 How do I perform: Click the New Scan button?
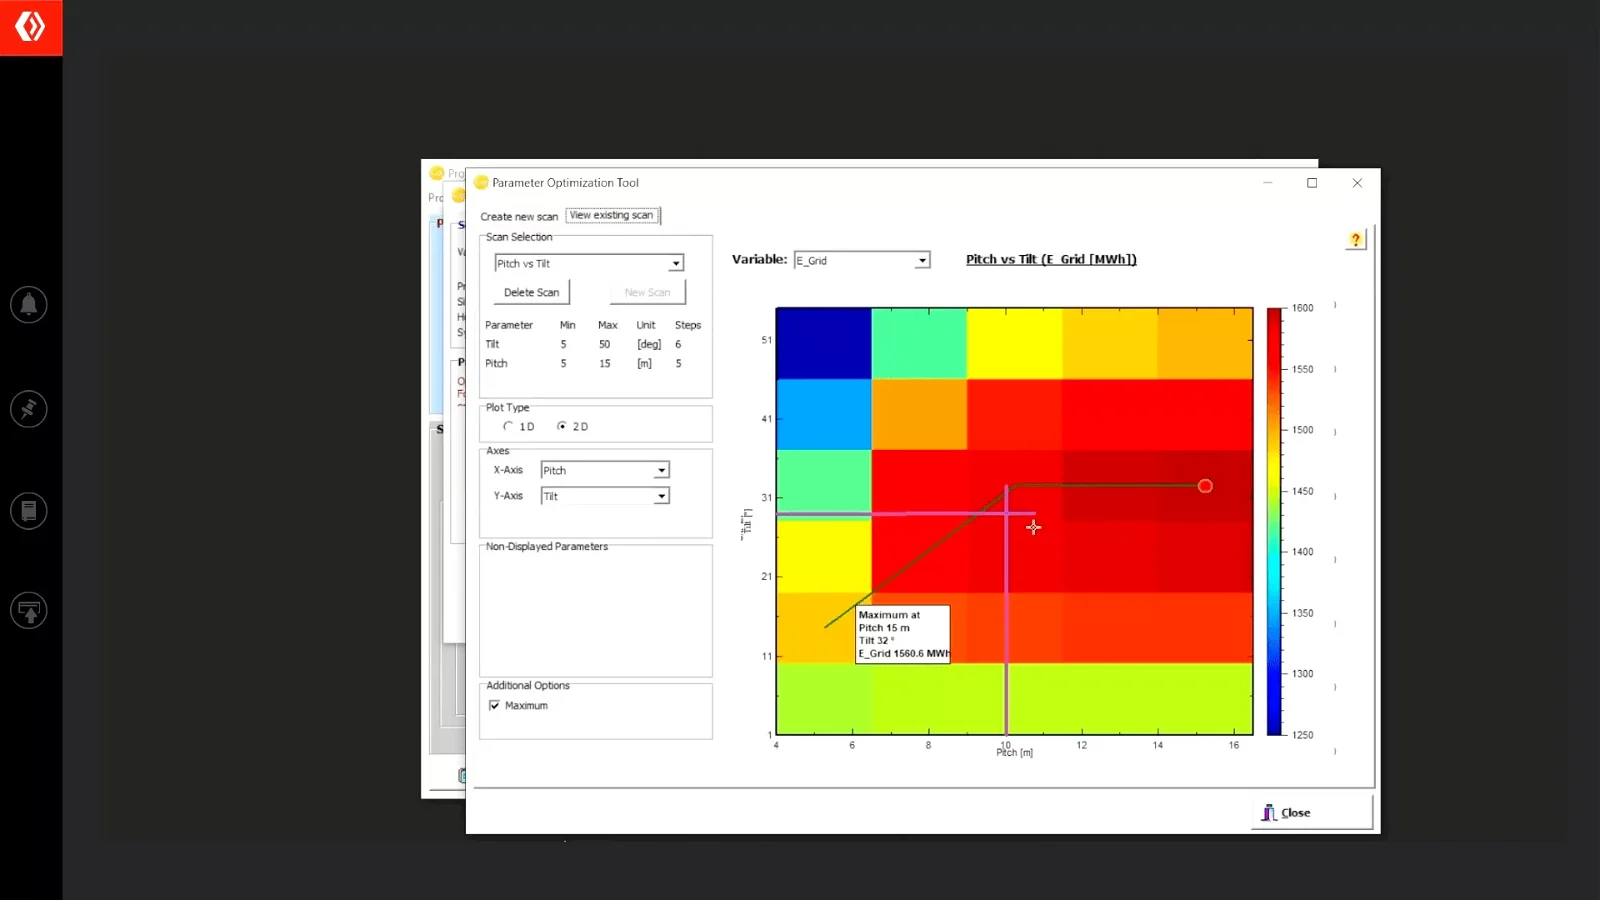pyautogui.click(x=648, y=293)
